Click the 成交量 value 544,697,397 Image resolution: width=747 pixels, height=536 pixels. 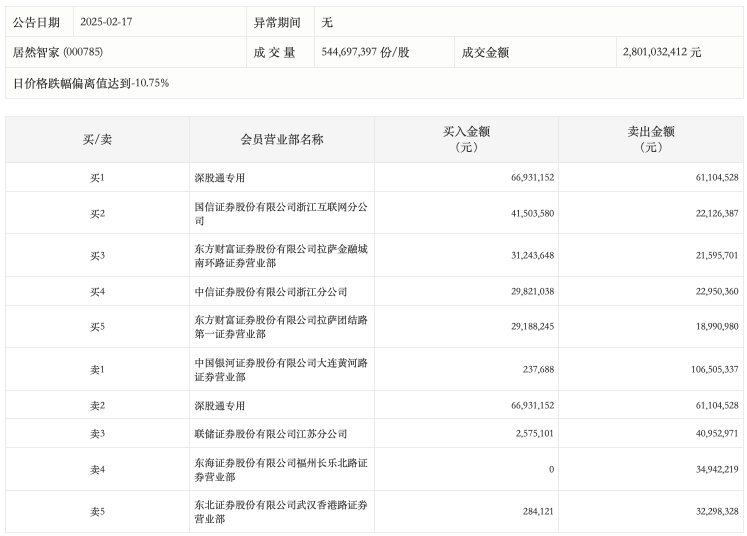[366, 52]
